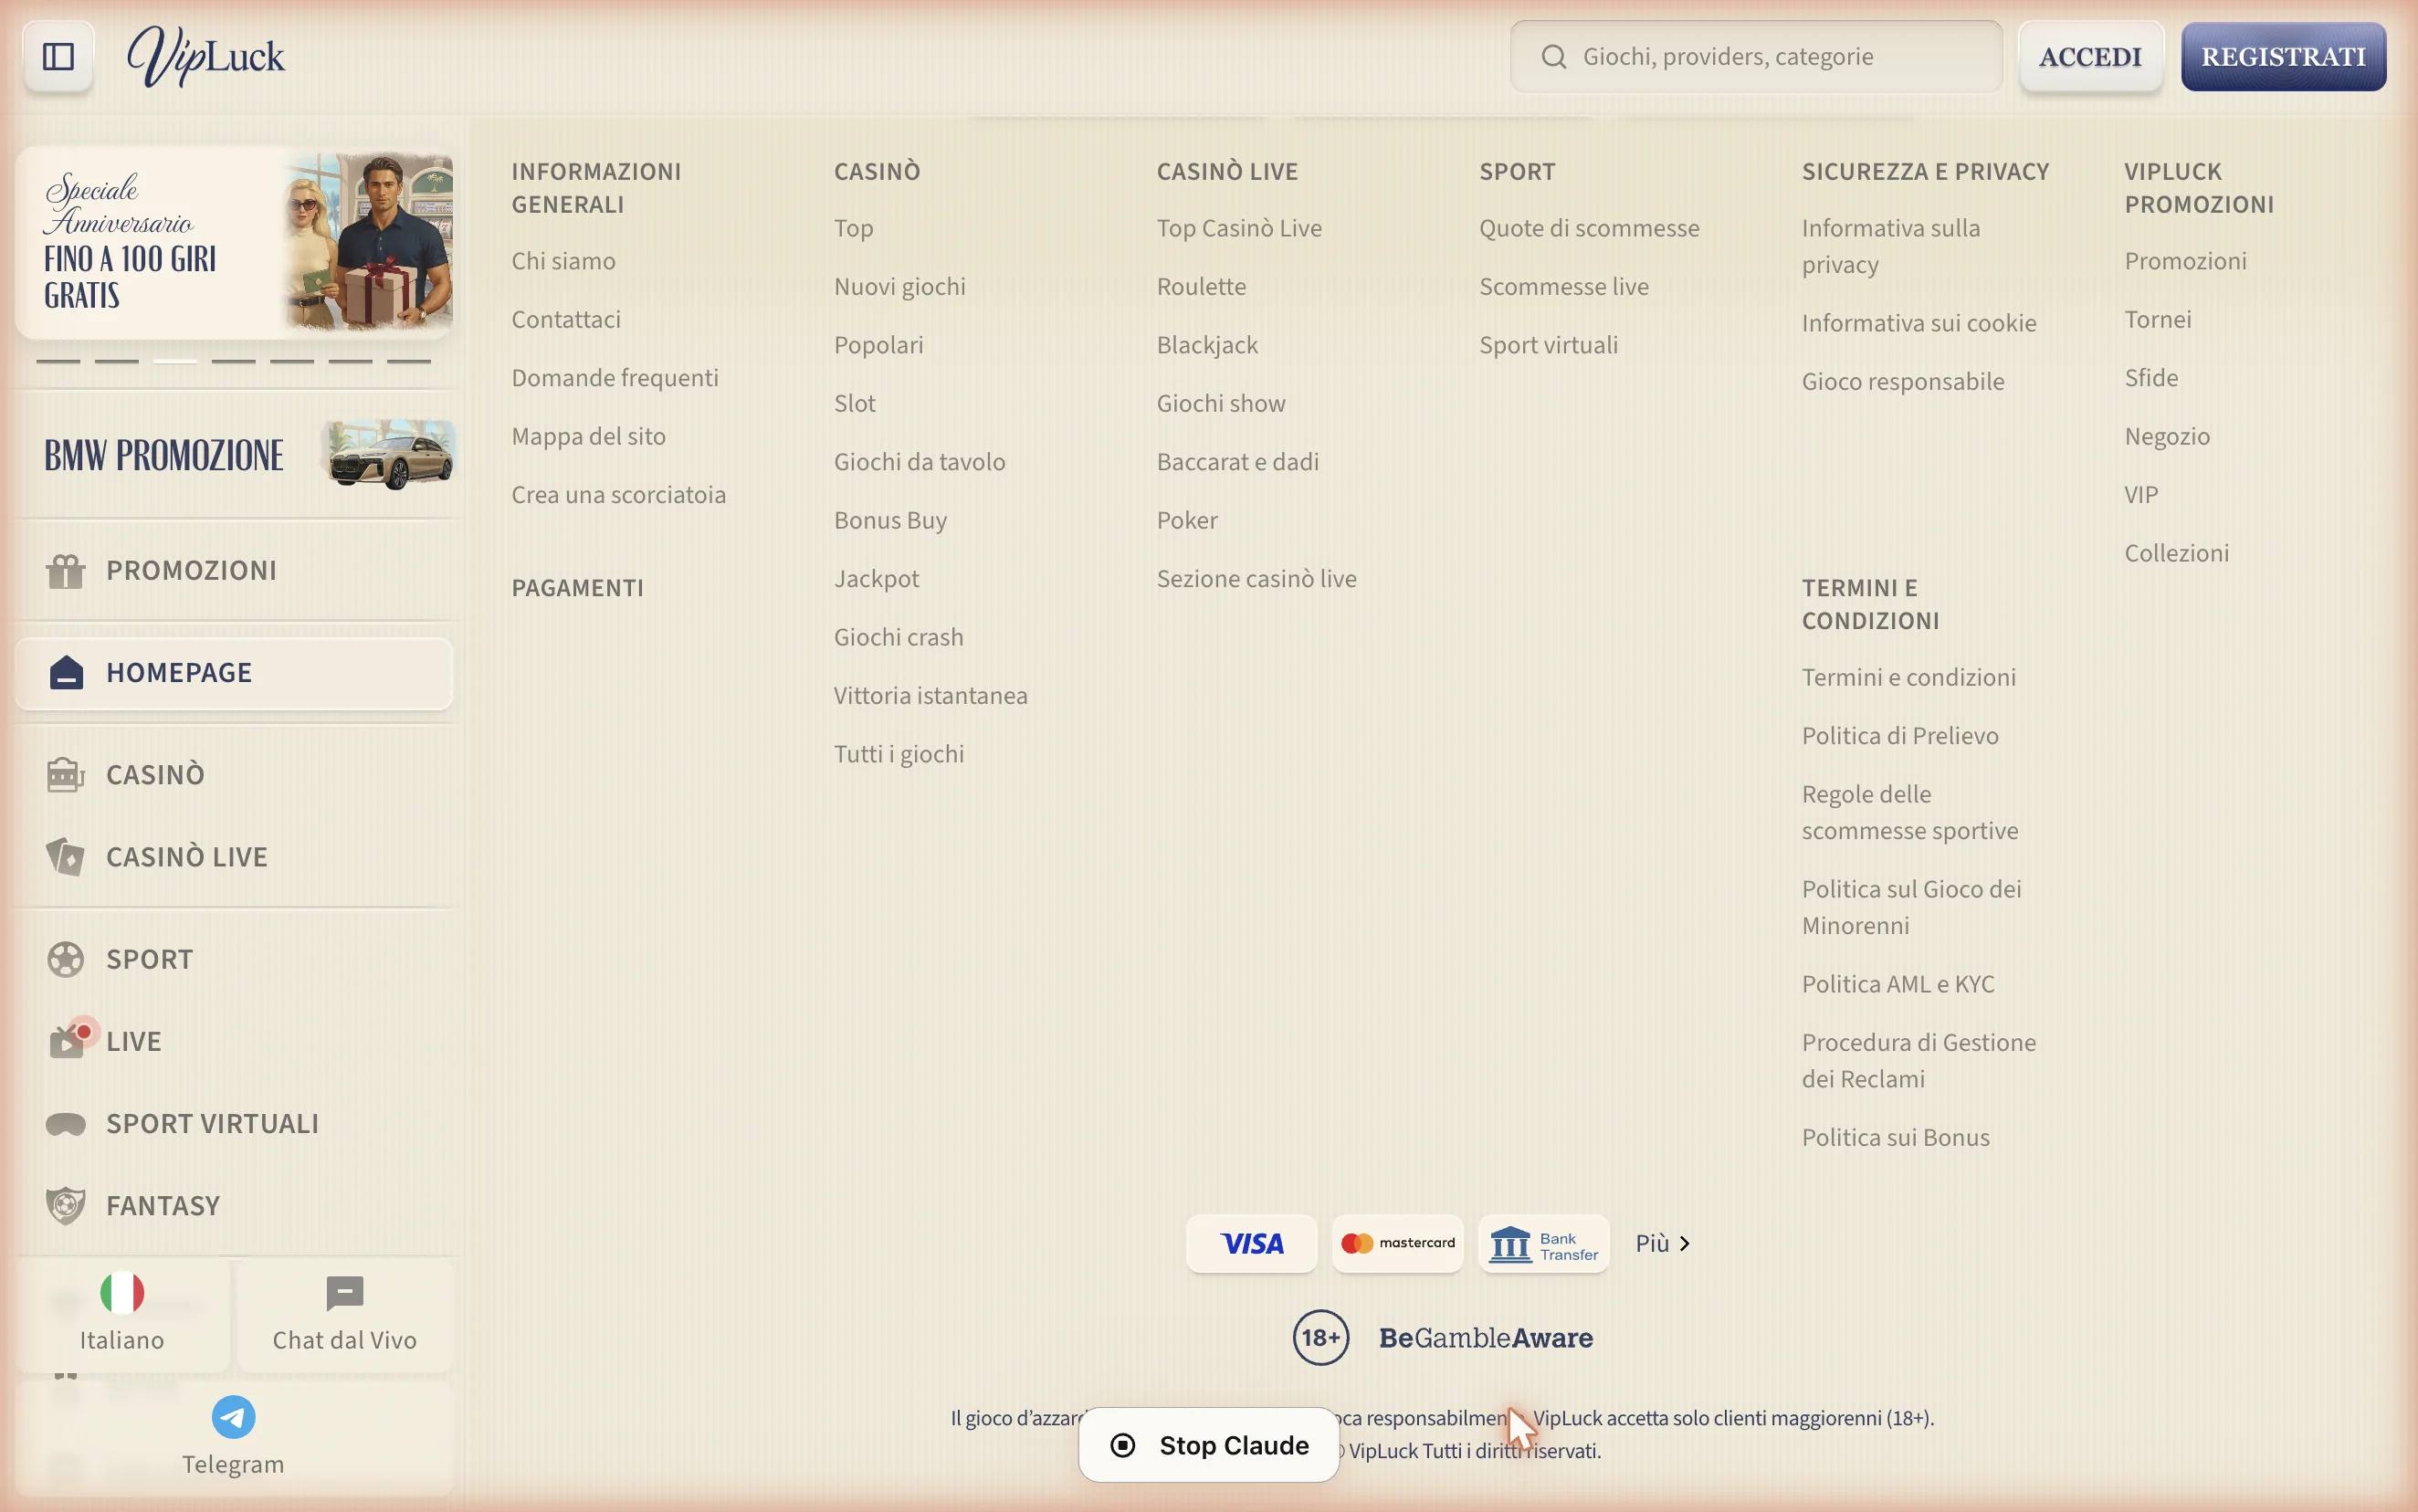2418x1512 pixels.
Task: Click the search magnifier icon
Action: pyautogui.click(x=1553, y=56)
